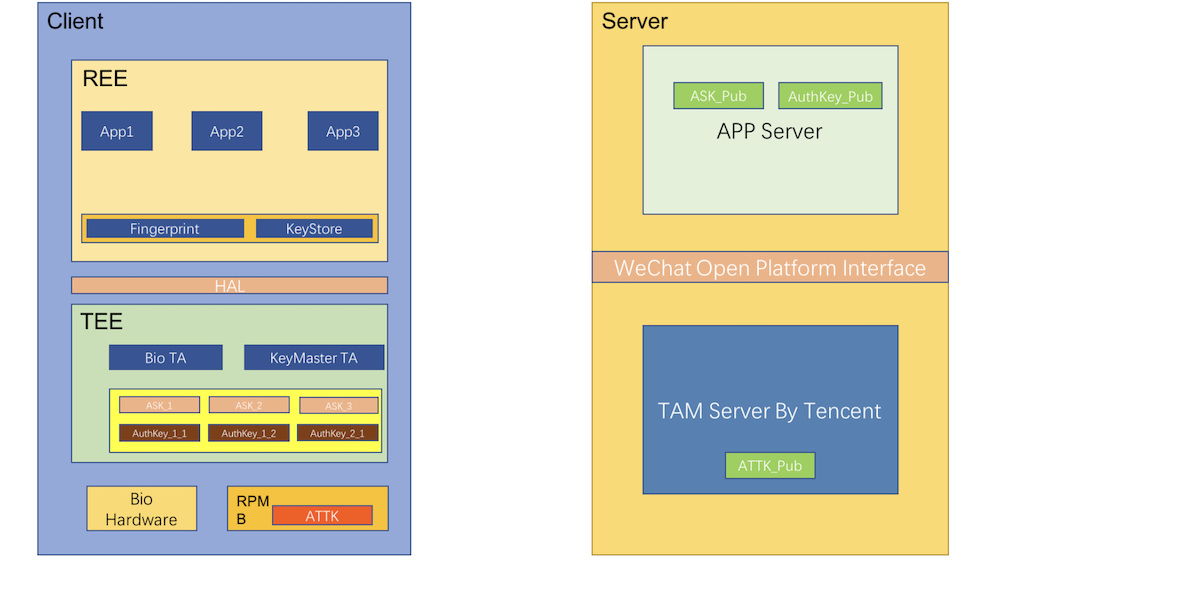Select the KeyMaster TA box
Image resolution: width=1200 pixels, height=600 pixels.
pyautogui.click(x=314, y=358)
